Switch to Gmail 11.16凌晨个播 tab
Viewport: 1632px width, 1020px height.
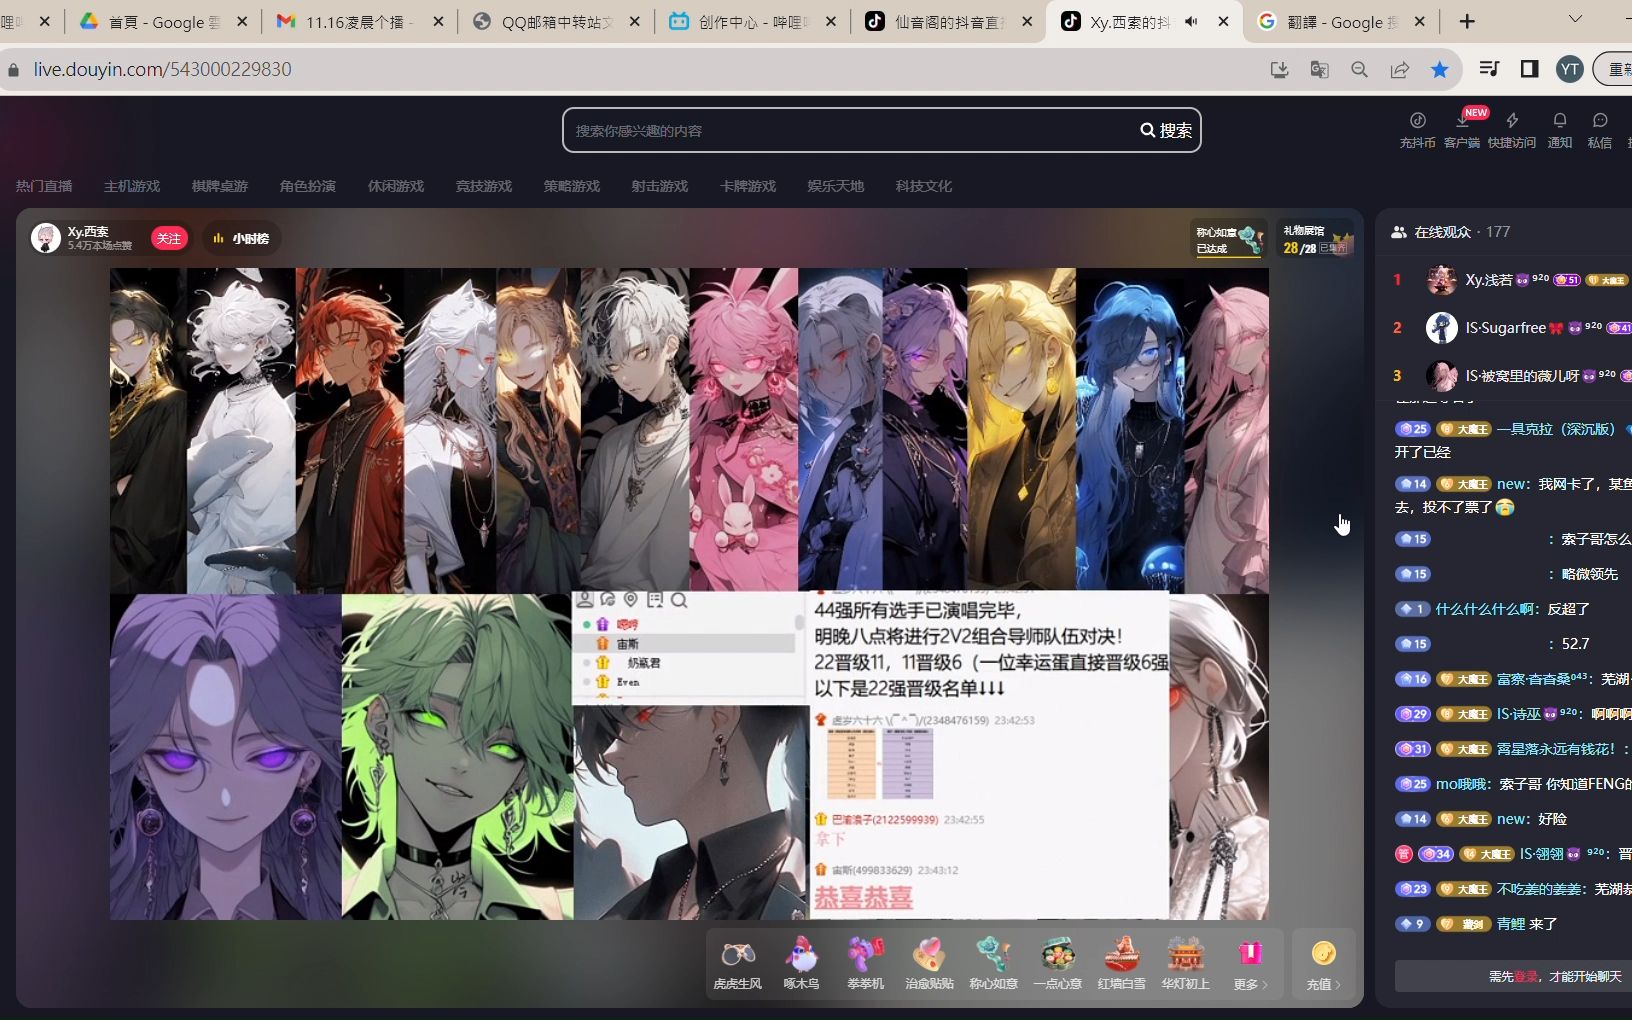[359, 21]
